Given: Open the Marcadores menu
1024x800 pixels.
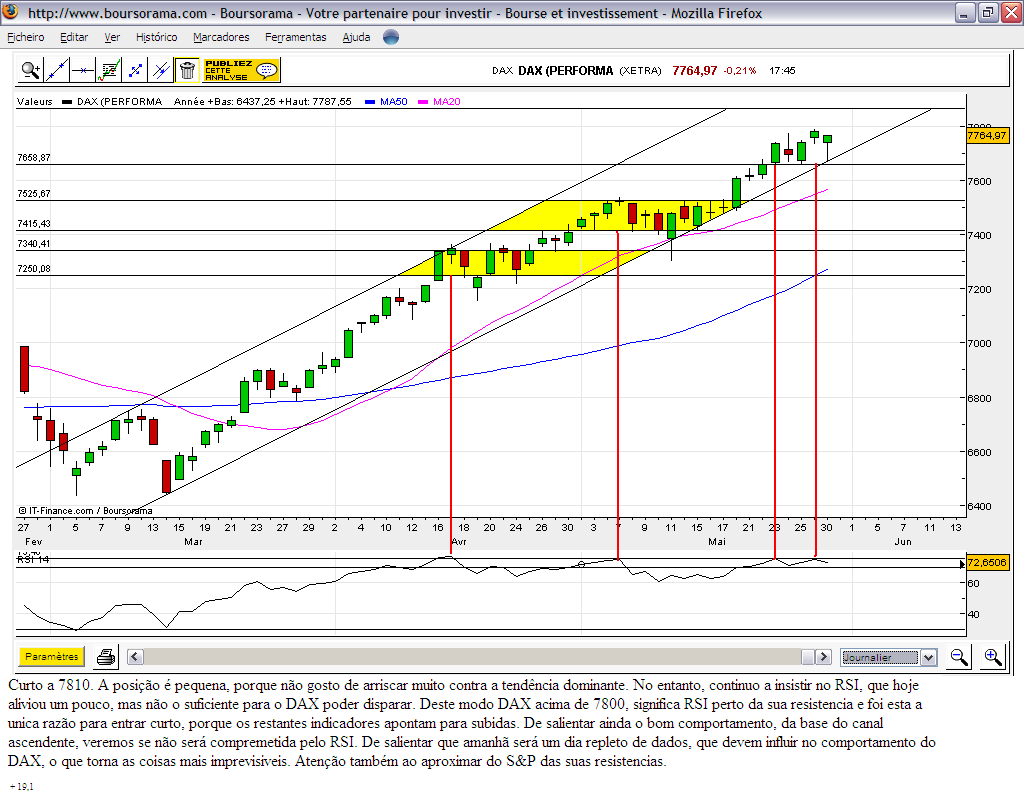Looking at the screenshot, I should click(x=221, y=37).
